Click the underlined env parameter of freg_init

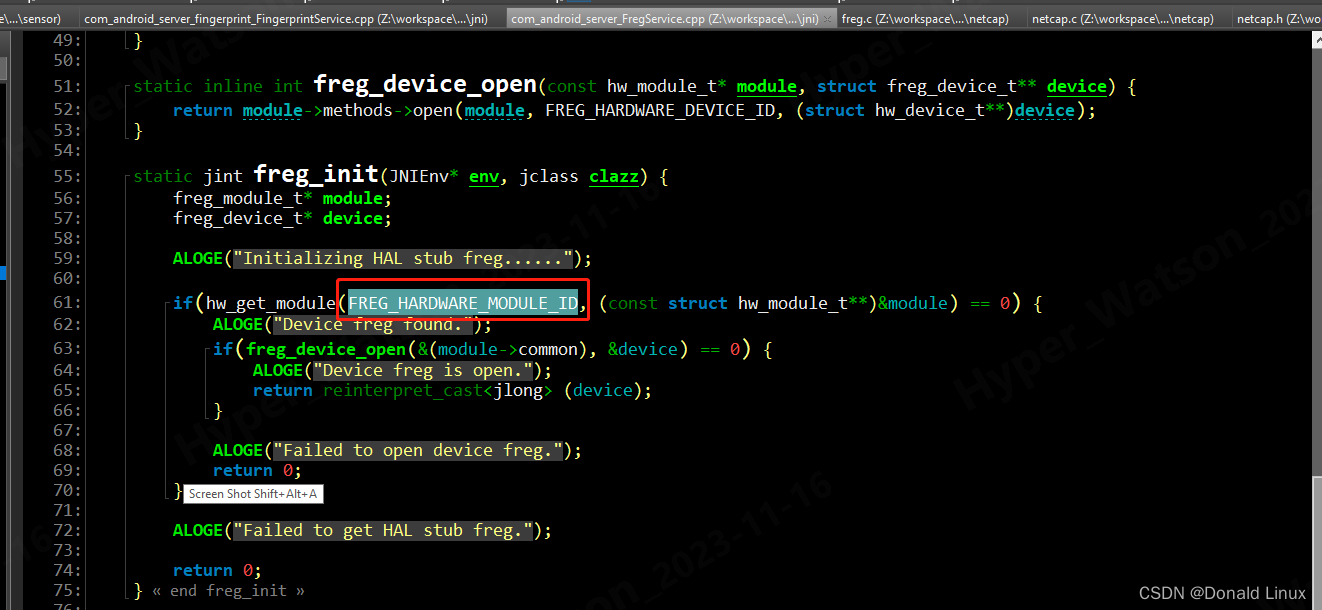484,176
